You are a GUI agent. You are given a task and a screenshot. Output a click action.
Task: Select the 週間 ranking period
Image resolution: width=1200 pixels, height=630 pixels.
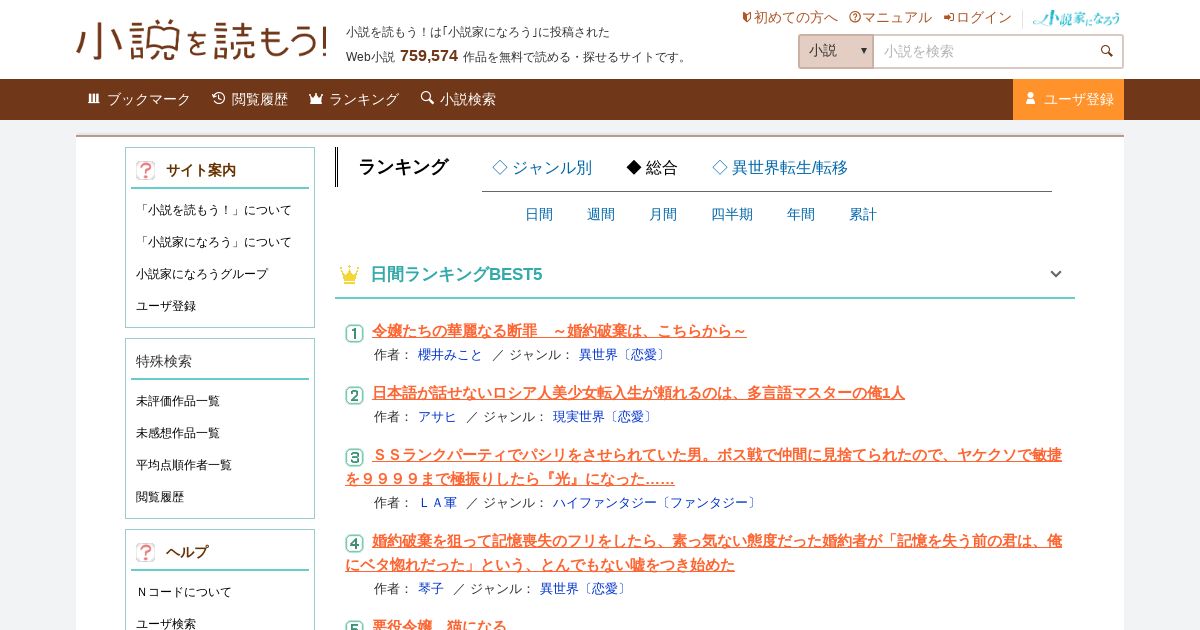[601, 214]
